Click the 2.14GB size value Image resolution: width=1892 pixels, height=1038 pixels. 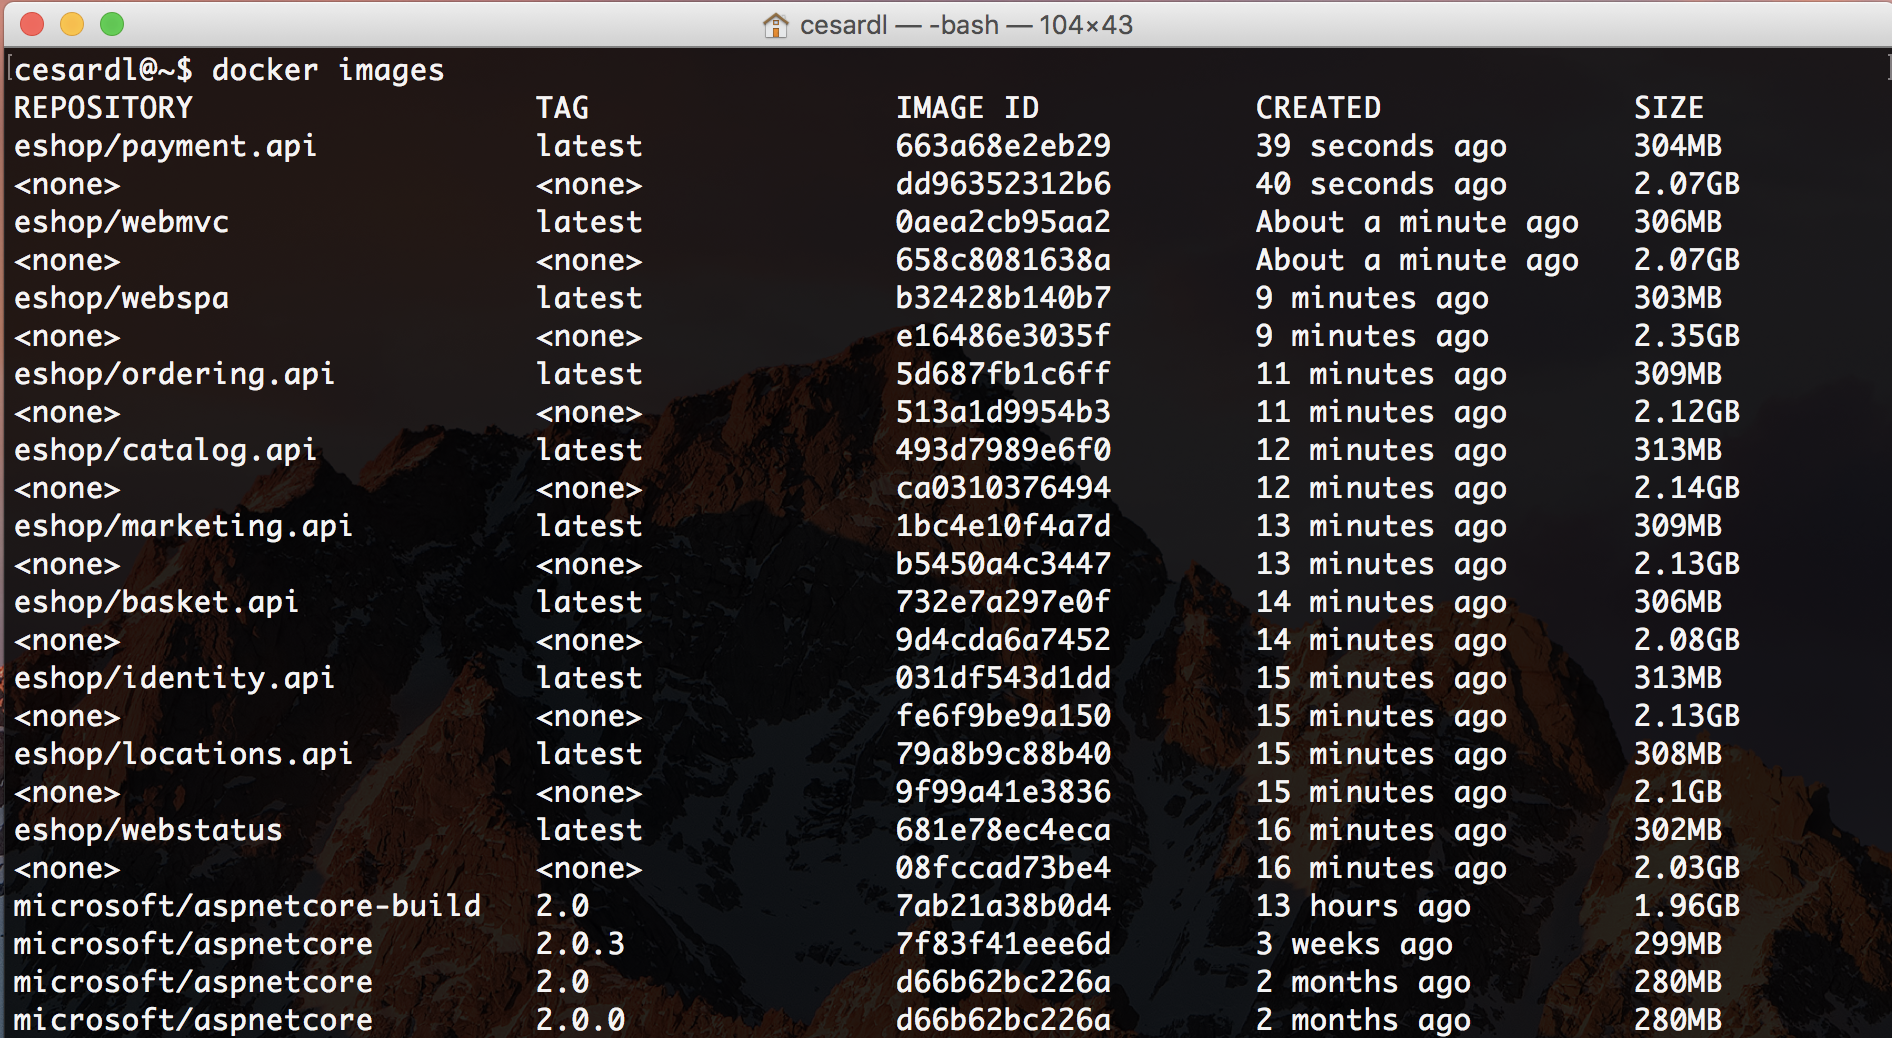[1687, 488]
